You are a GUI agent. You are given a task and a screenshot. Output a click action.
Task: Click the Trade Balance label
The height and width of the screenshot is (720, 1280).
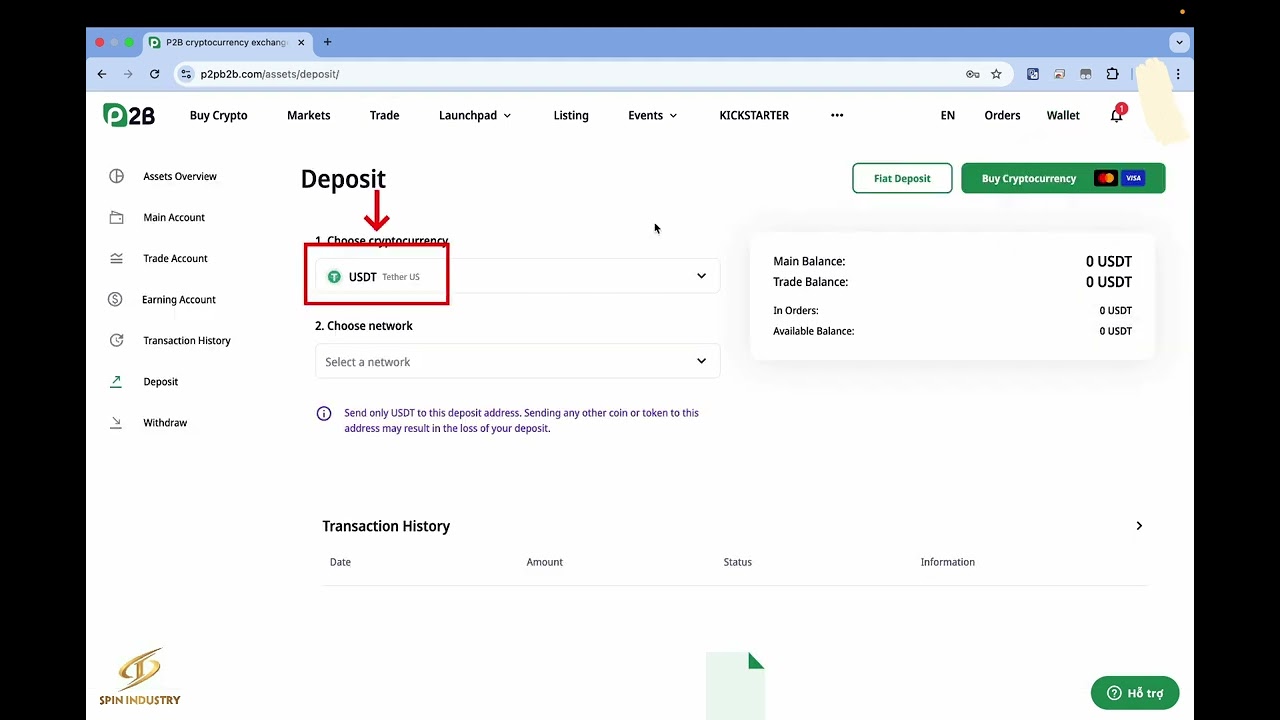811,282
